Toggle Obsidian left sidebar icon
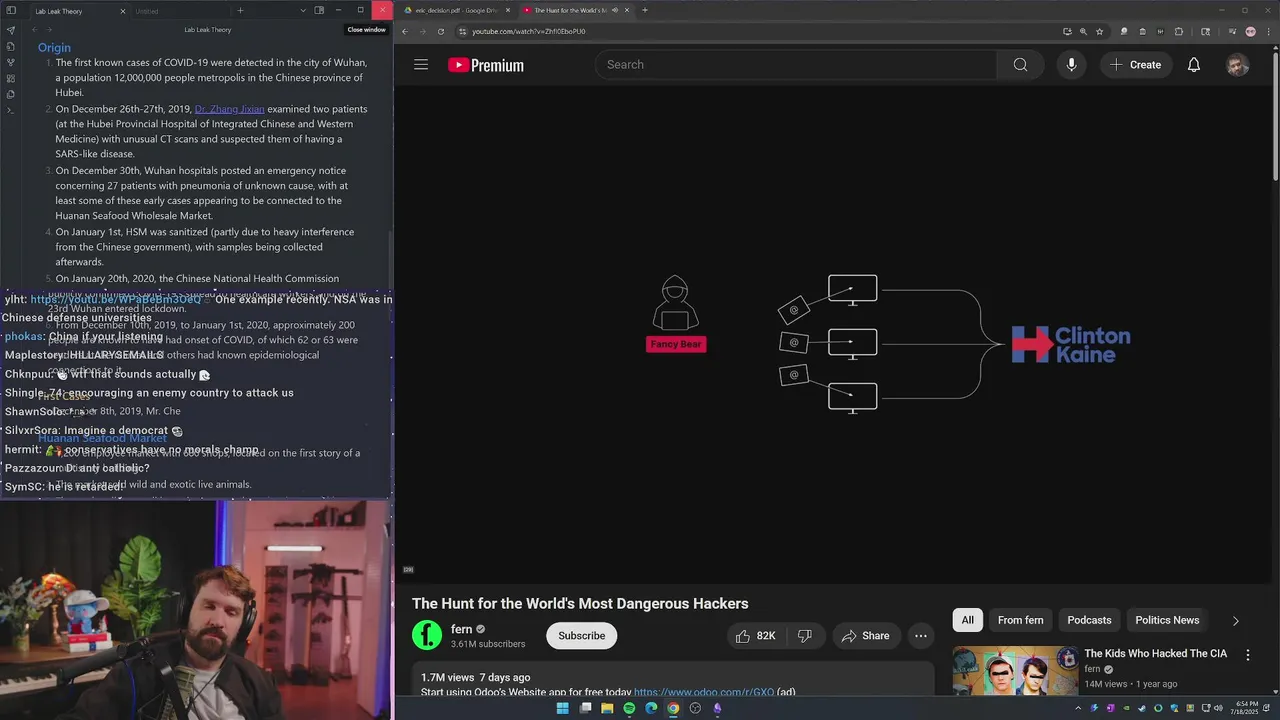The width and height of the screenshot is (1280, 720). click(11, 11)
